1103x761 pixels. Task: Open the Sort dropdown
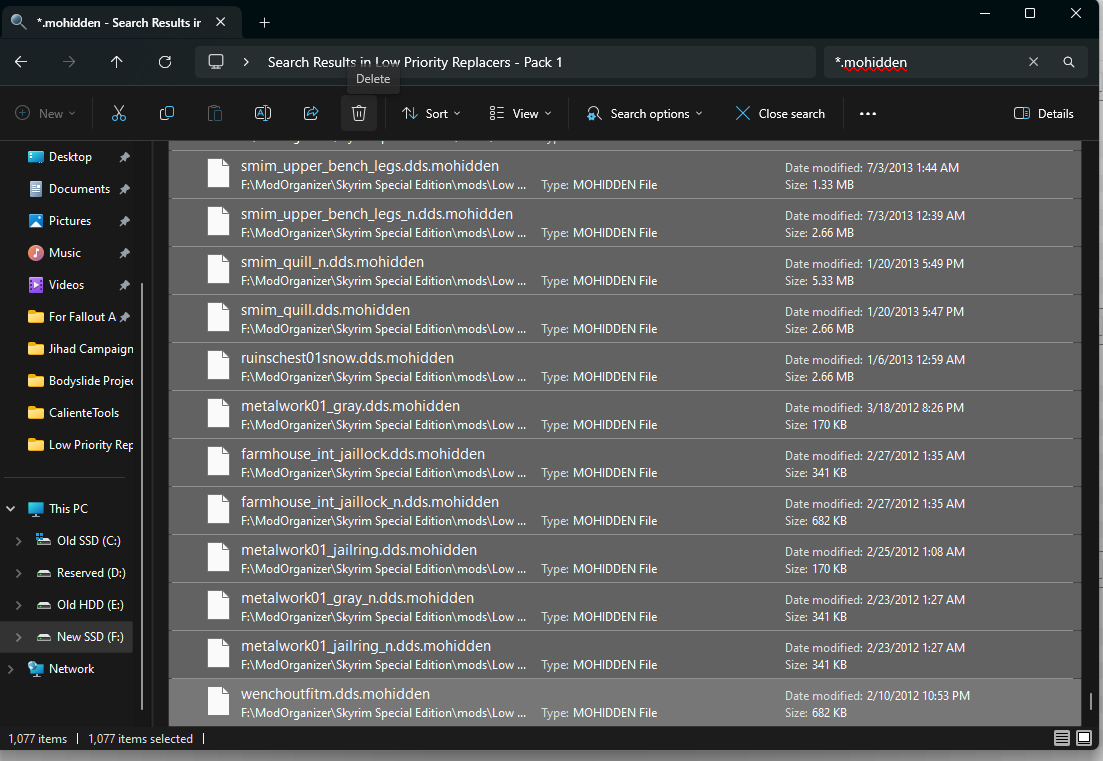click(x=431, y=113)
